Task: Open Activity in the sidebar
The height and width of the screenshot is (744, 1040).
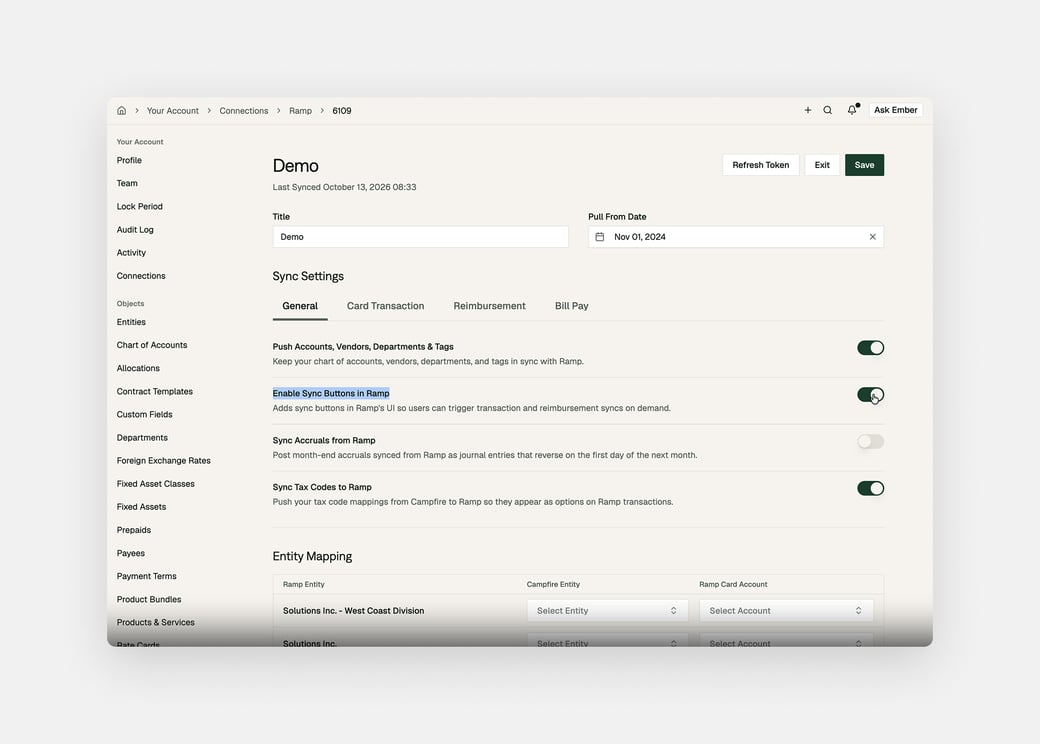Action: tap(131, 253)
